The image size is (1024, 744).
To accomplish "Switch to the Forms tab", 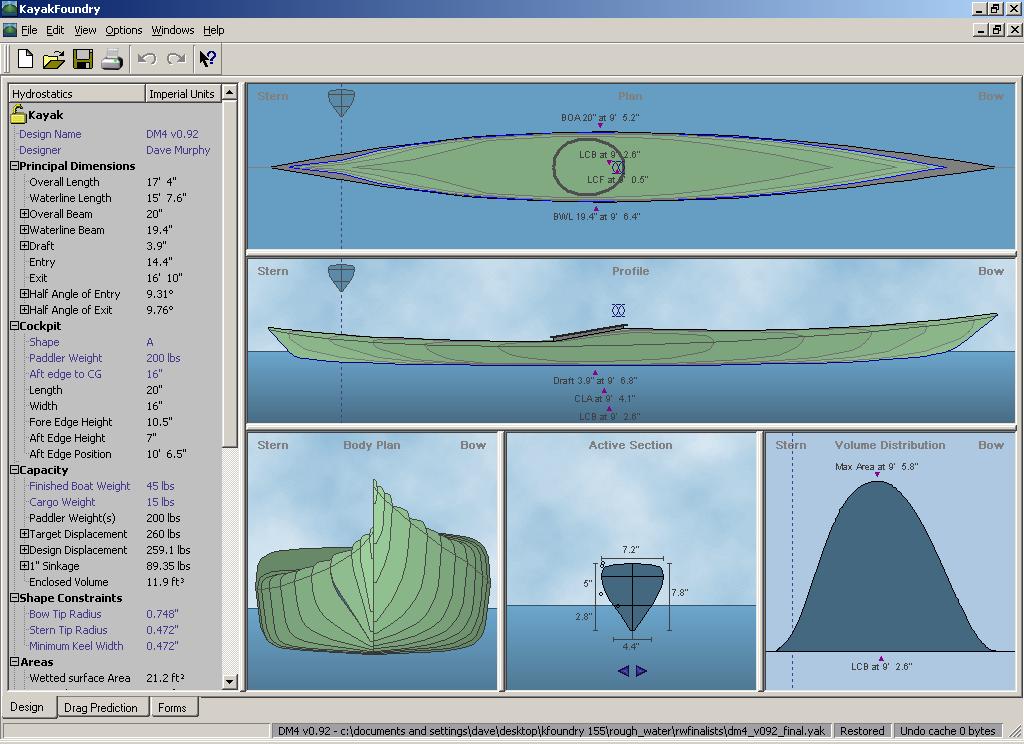I will click(x=172, y=707).
